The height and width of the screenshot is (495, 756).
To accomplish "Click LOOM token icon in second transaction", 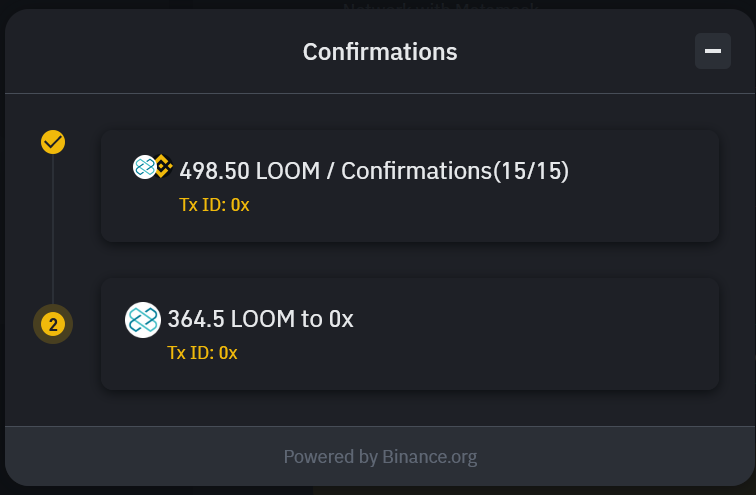I will 143,320.
